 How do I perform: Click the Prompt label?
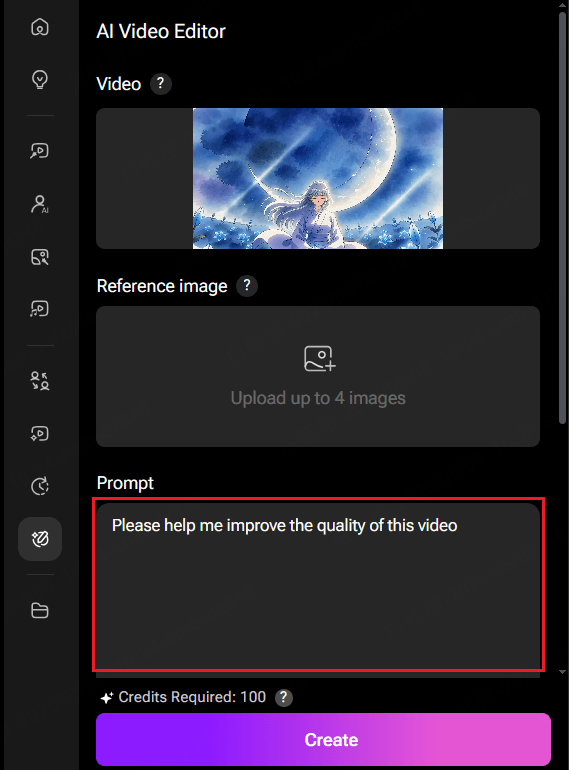125,483
